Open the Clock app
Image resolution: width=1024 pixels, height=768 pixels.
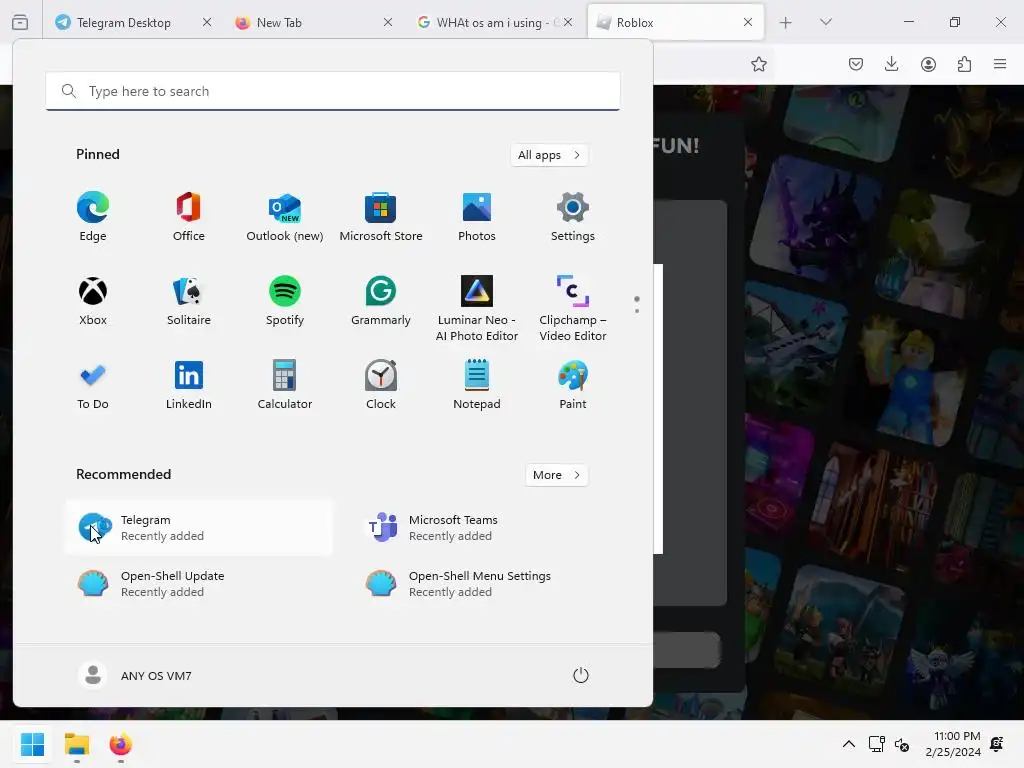381,385
